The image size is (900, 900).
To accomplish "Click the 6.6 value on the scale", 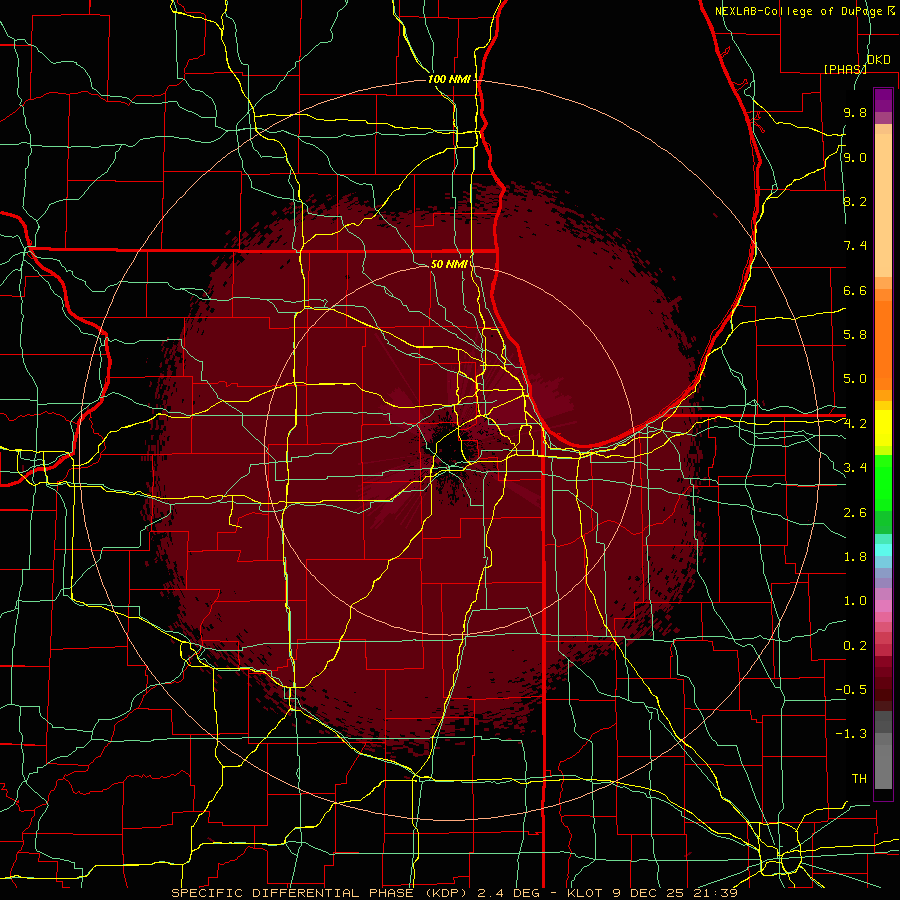I will tap(855, 290).
